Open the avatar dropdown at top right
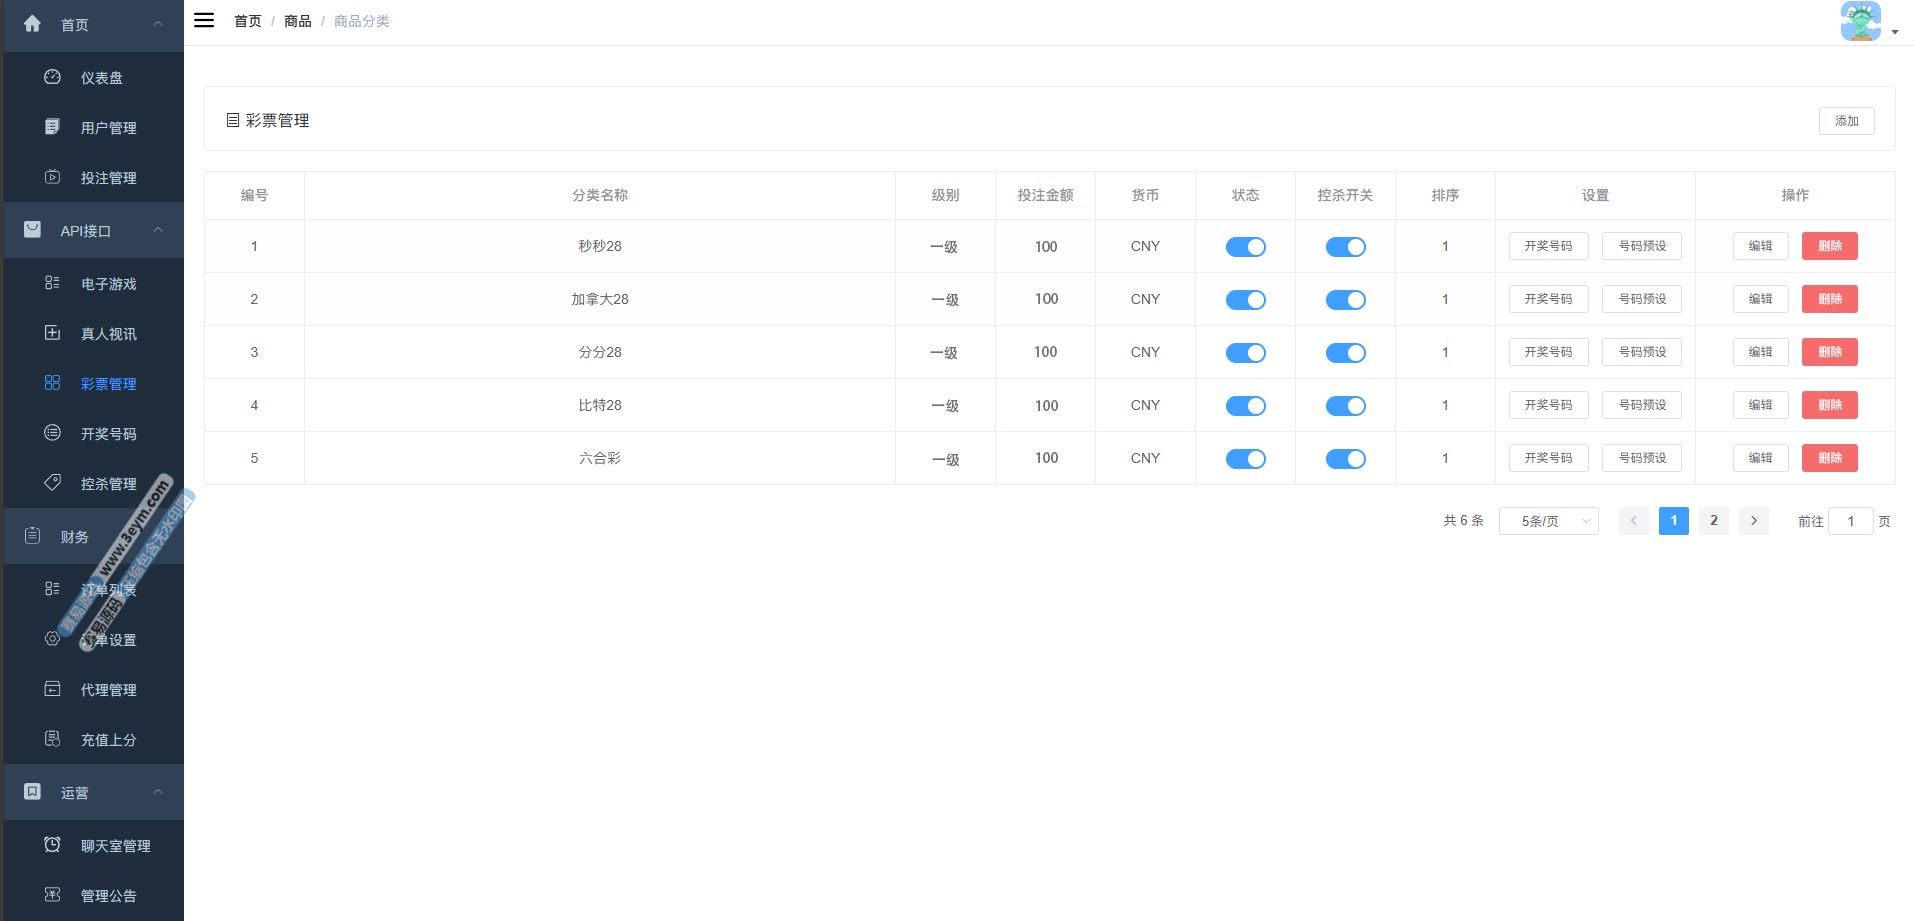 [1860, 22]
